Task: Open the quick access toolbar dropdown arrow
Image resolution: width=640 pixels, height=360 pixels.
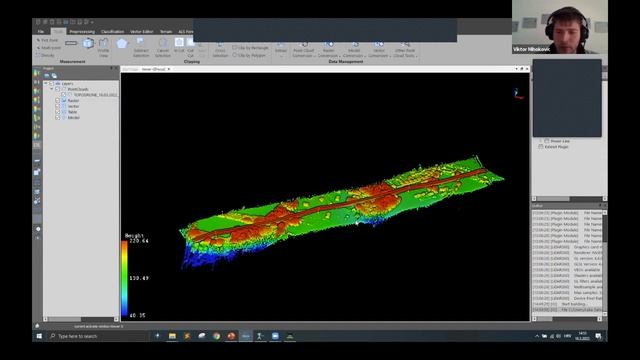Action: 93,22
